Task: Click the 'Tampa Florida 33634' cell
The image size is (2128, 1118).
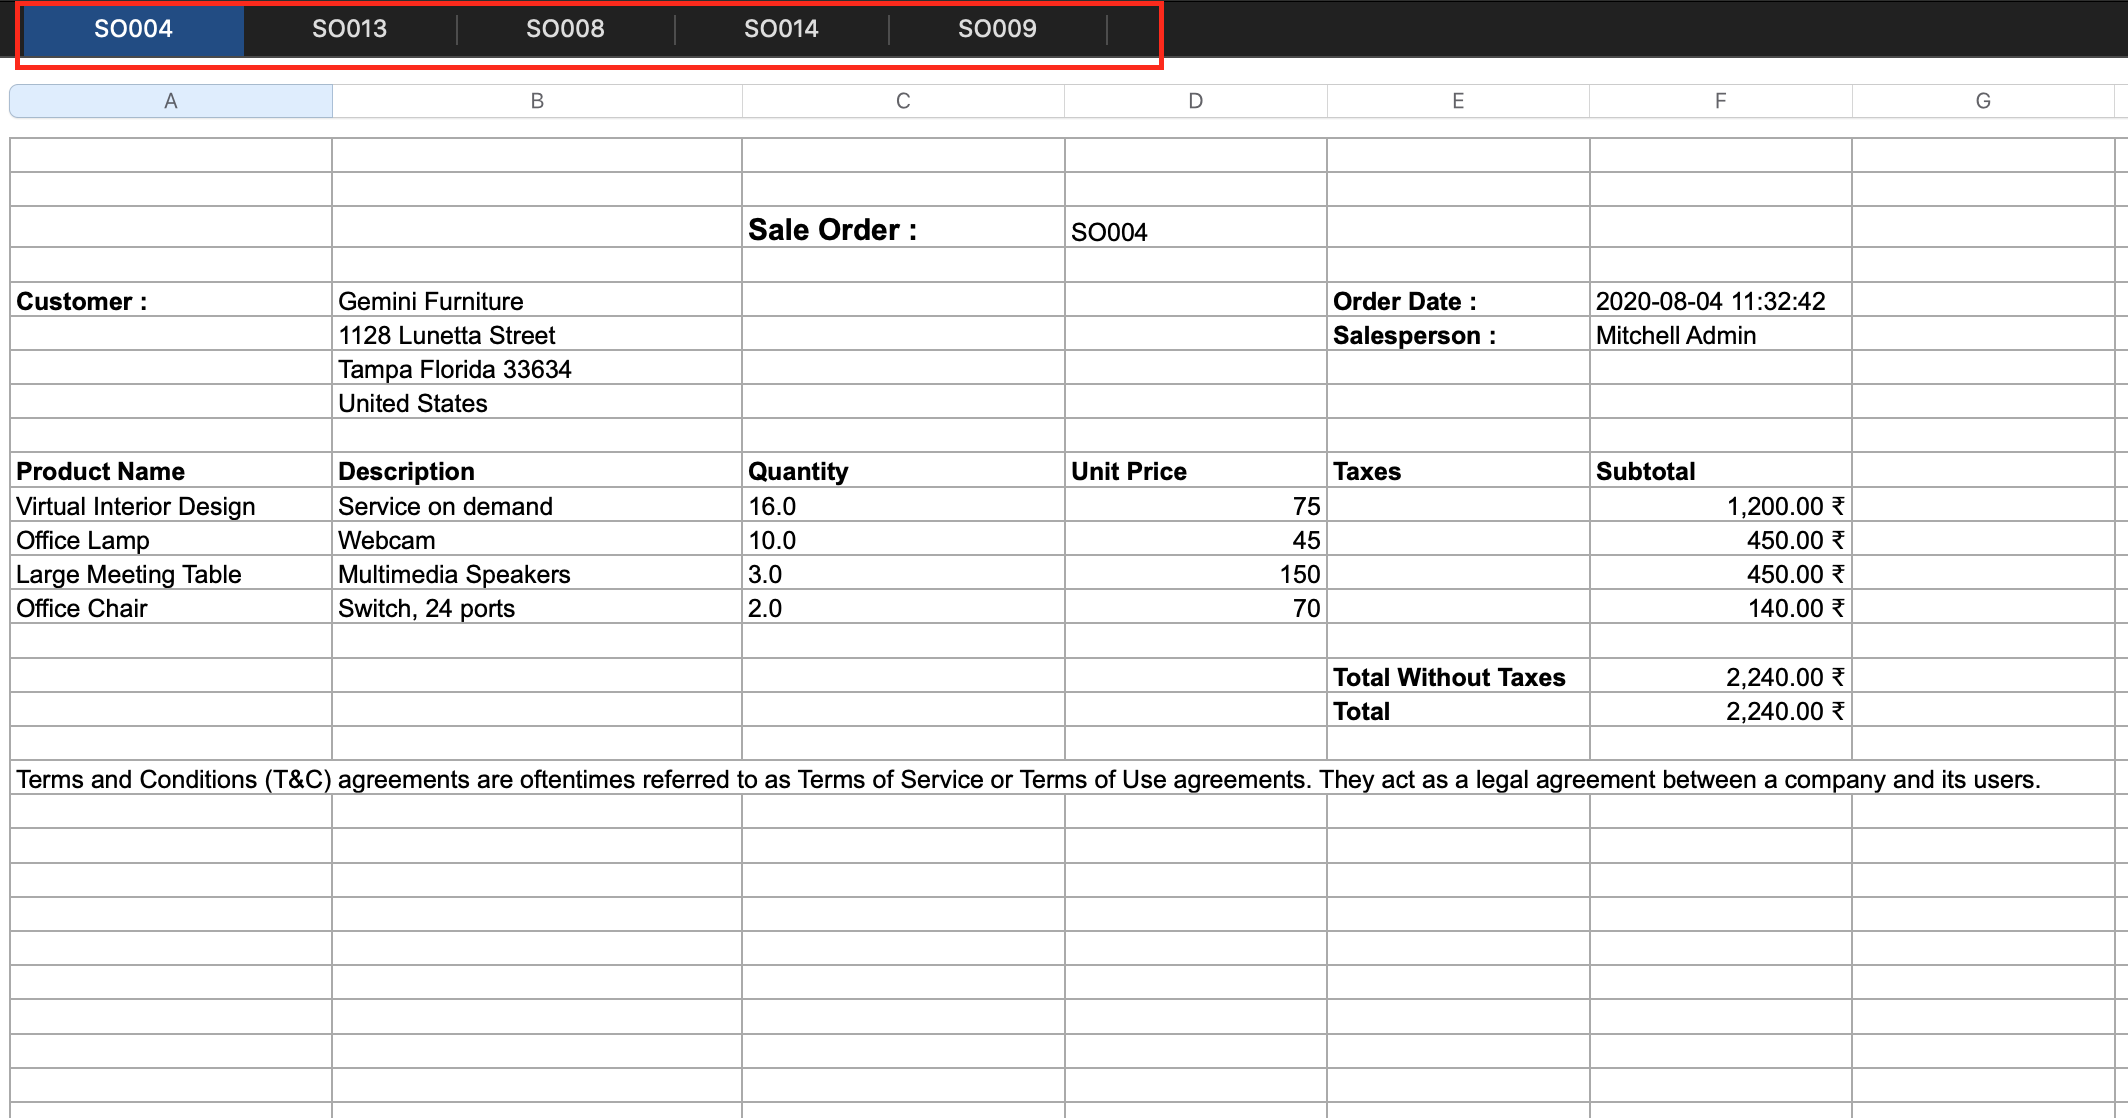Action: [x=537, y=368]
